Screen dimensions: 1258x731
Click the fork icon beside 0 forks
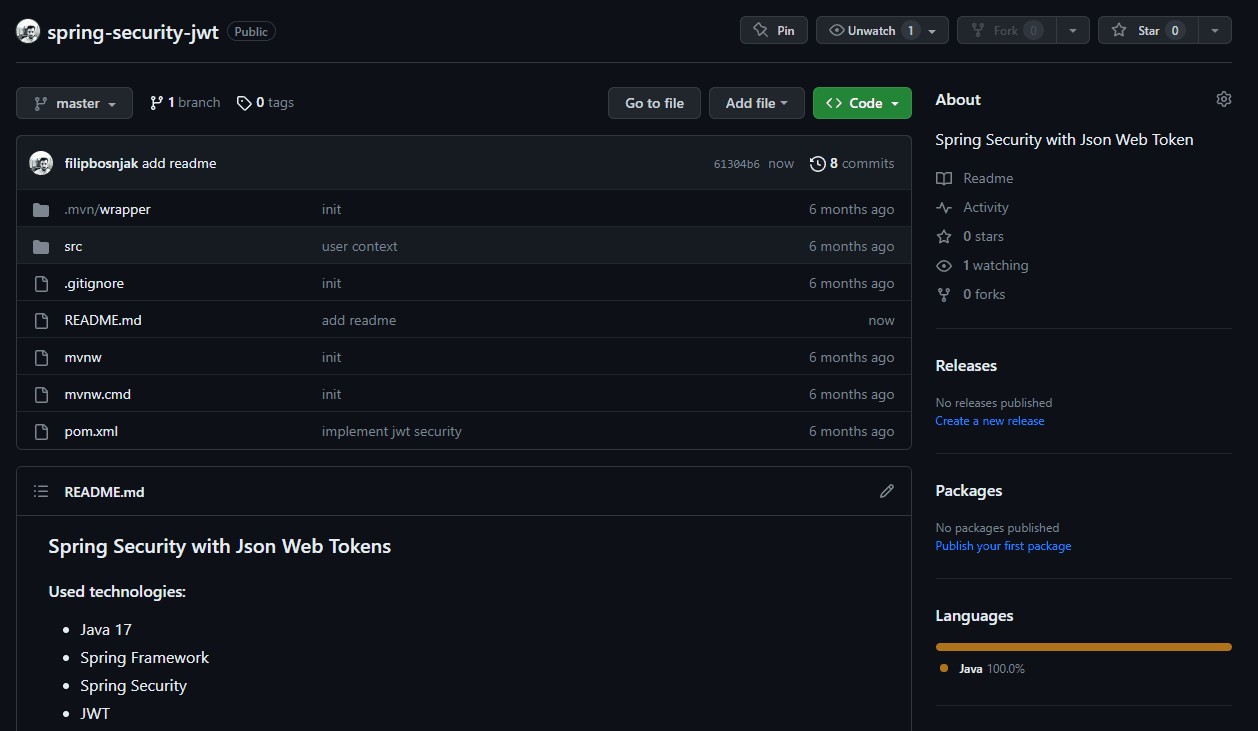(x=944, y=294)
